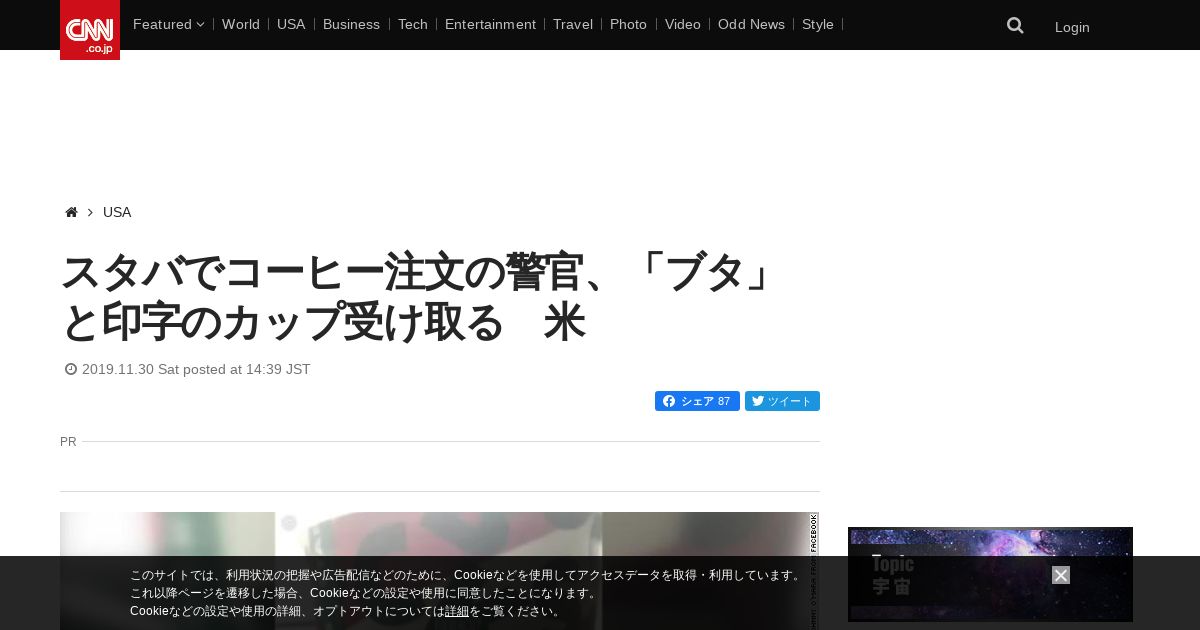Go to the home breadcrumb icon
Viewport: 1200px width, 630px height.
(x=71, y=212)
